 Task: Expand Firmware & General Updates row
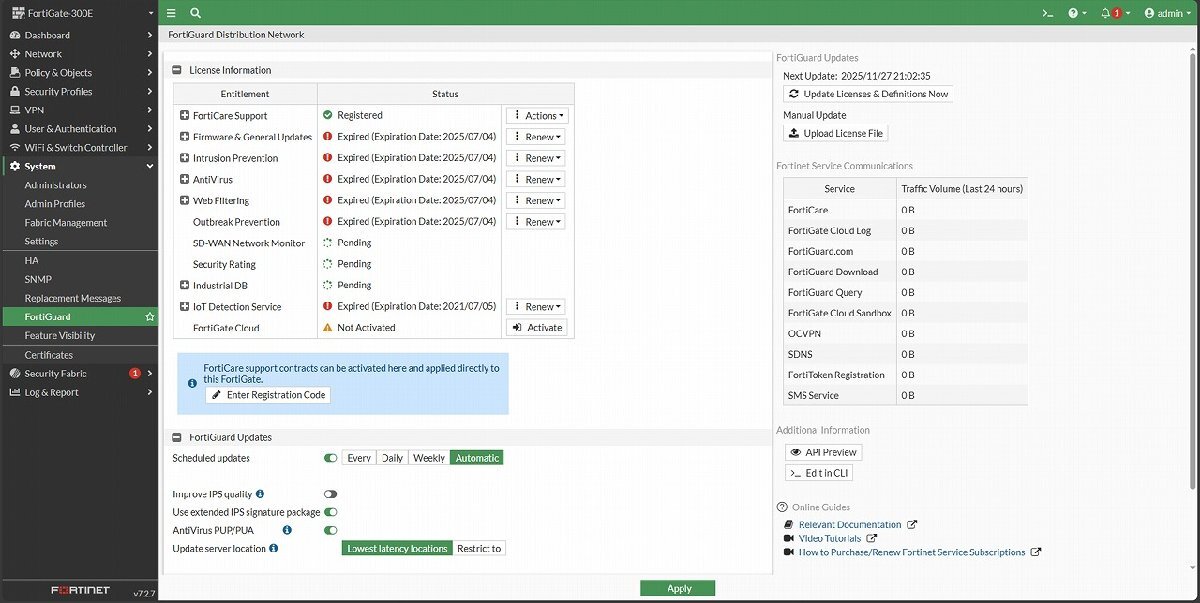pyautogui.click(x=185, y=137)
